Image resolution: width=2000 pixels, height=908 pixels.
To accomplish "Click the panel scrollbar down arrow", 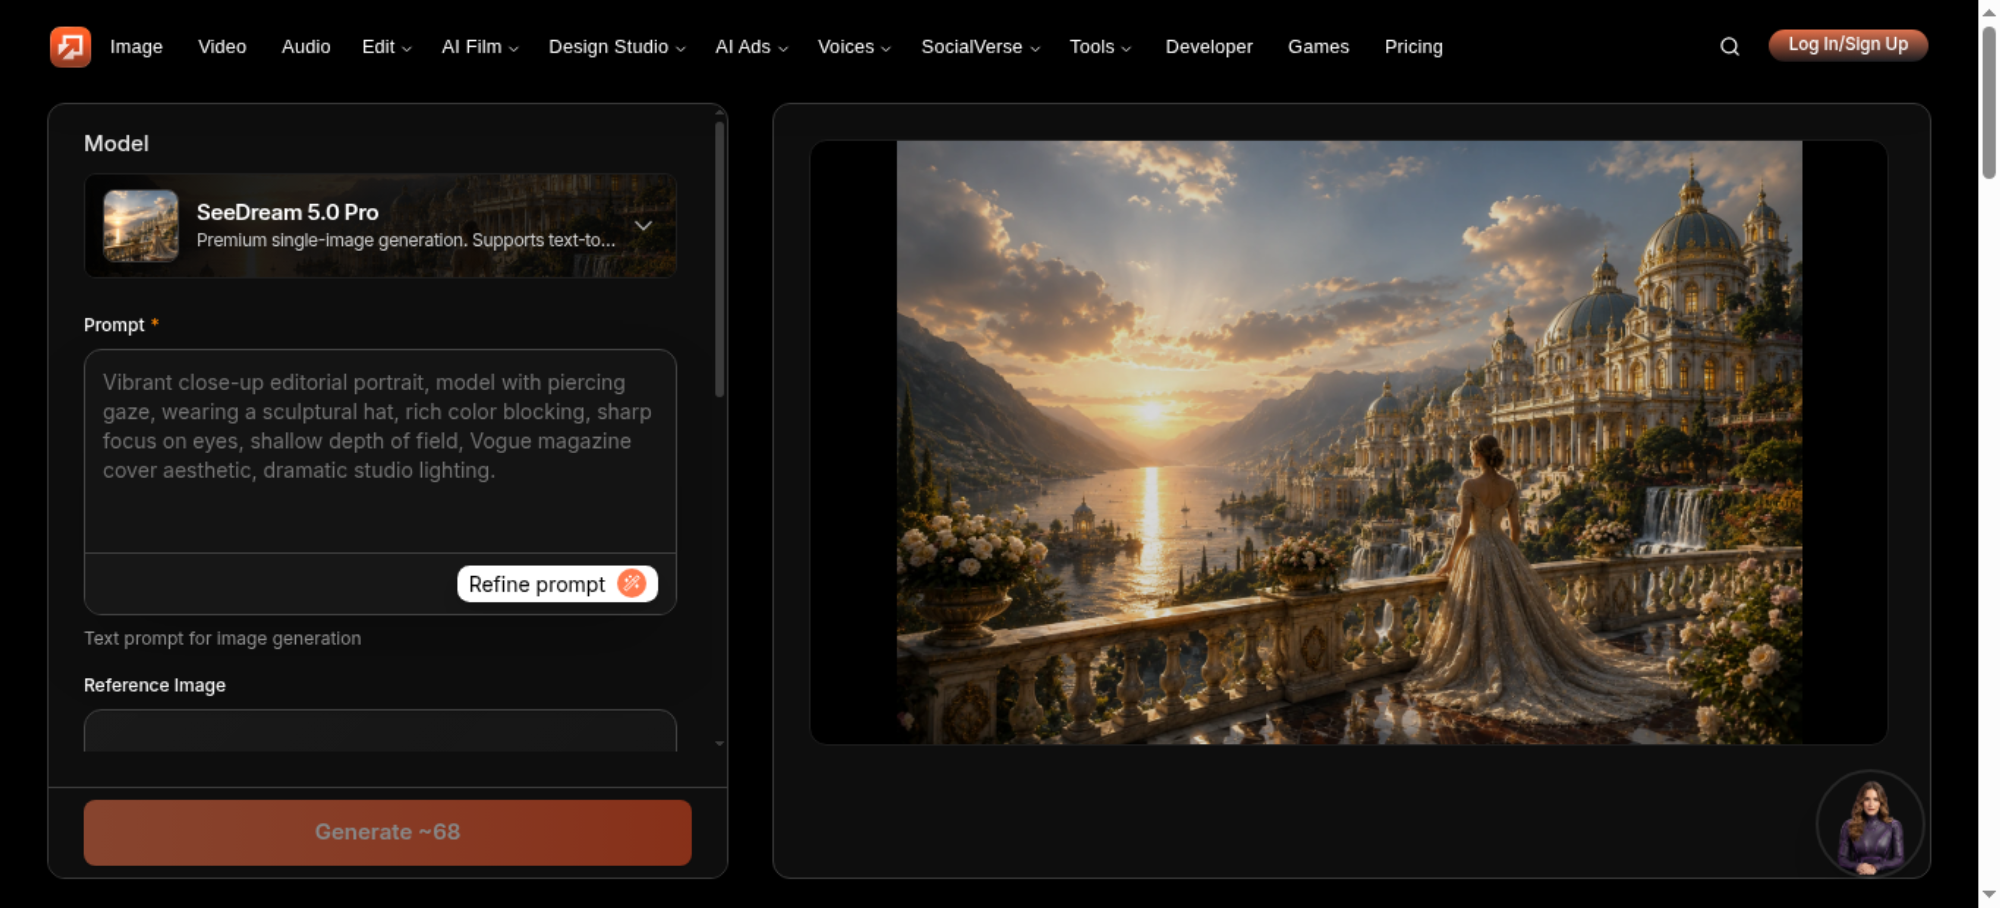I will 719,743.
